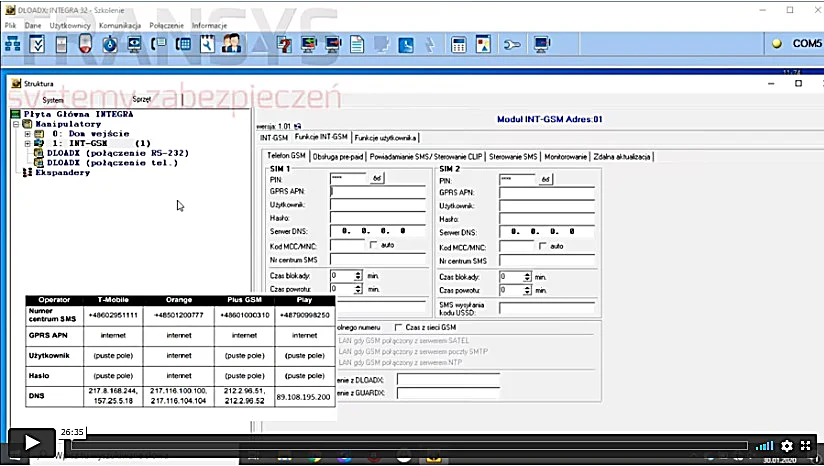Click the checklist options toolbar icon

(x=37, y=44)
